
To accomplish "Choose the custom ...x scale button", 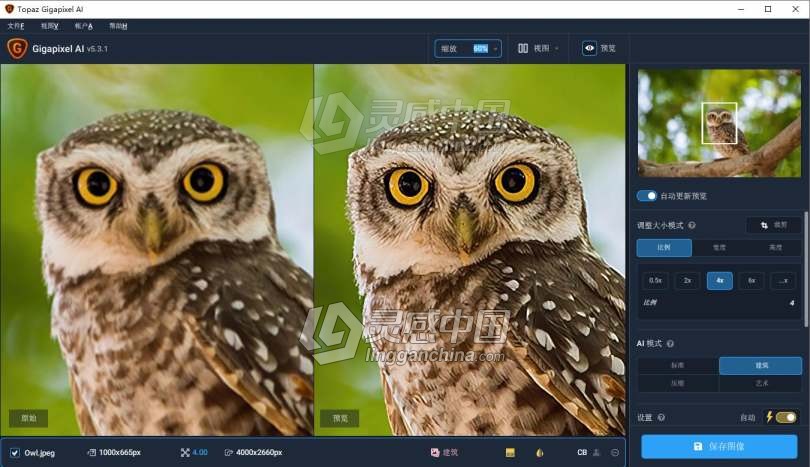I will point(783,281).
